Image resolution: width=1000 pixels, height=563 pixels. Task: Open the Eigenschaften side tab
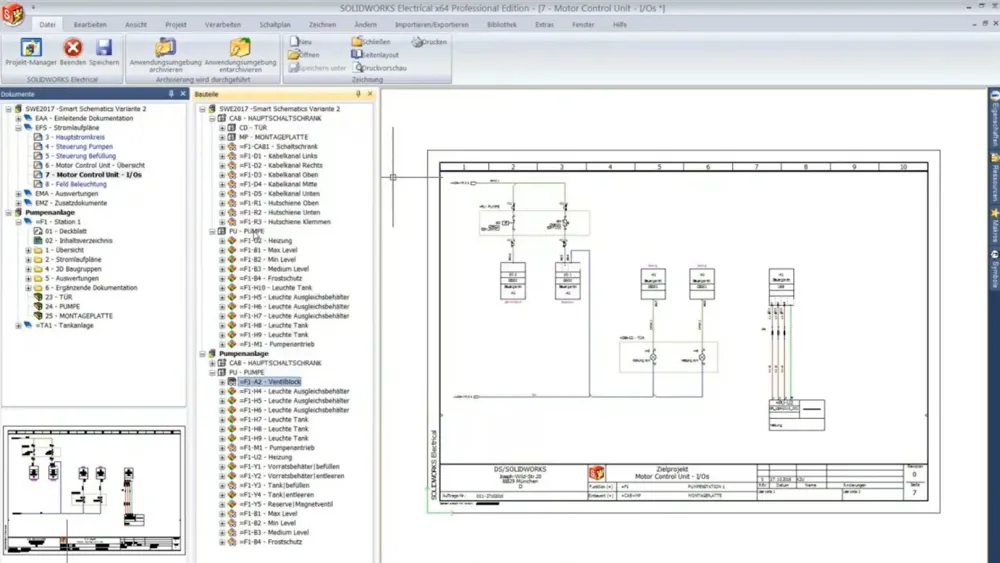coord(994,119)
